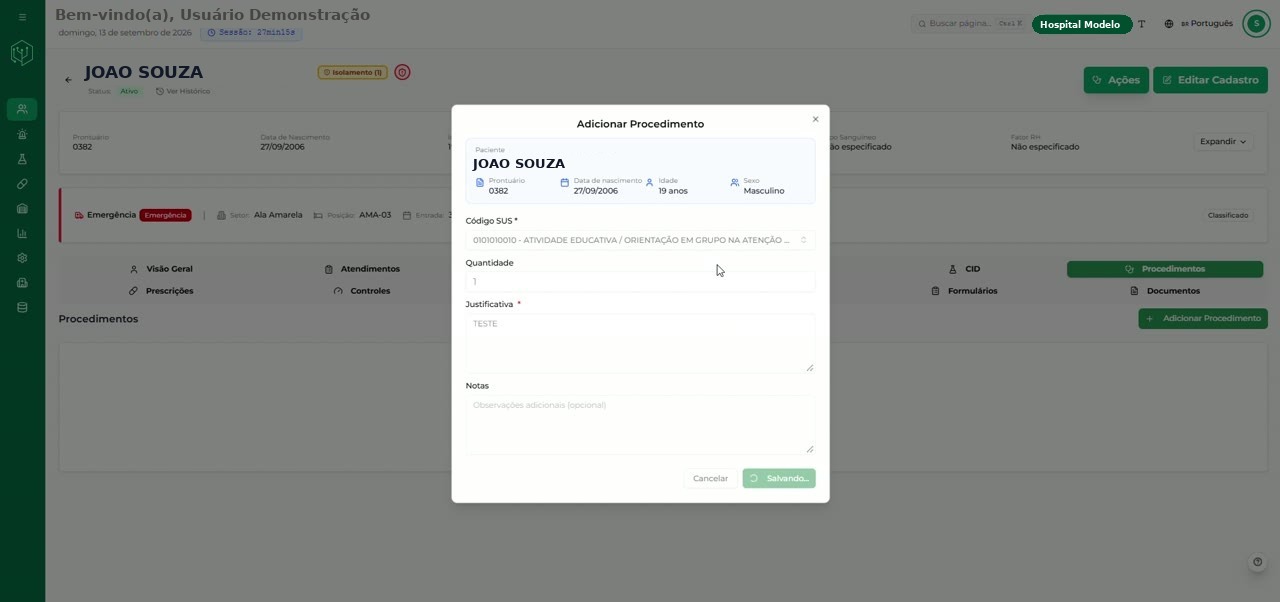Click the Justificativa text area
The image size is (1280, 602).
(640, 343)
